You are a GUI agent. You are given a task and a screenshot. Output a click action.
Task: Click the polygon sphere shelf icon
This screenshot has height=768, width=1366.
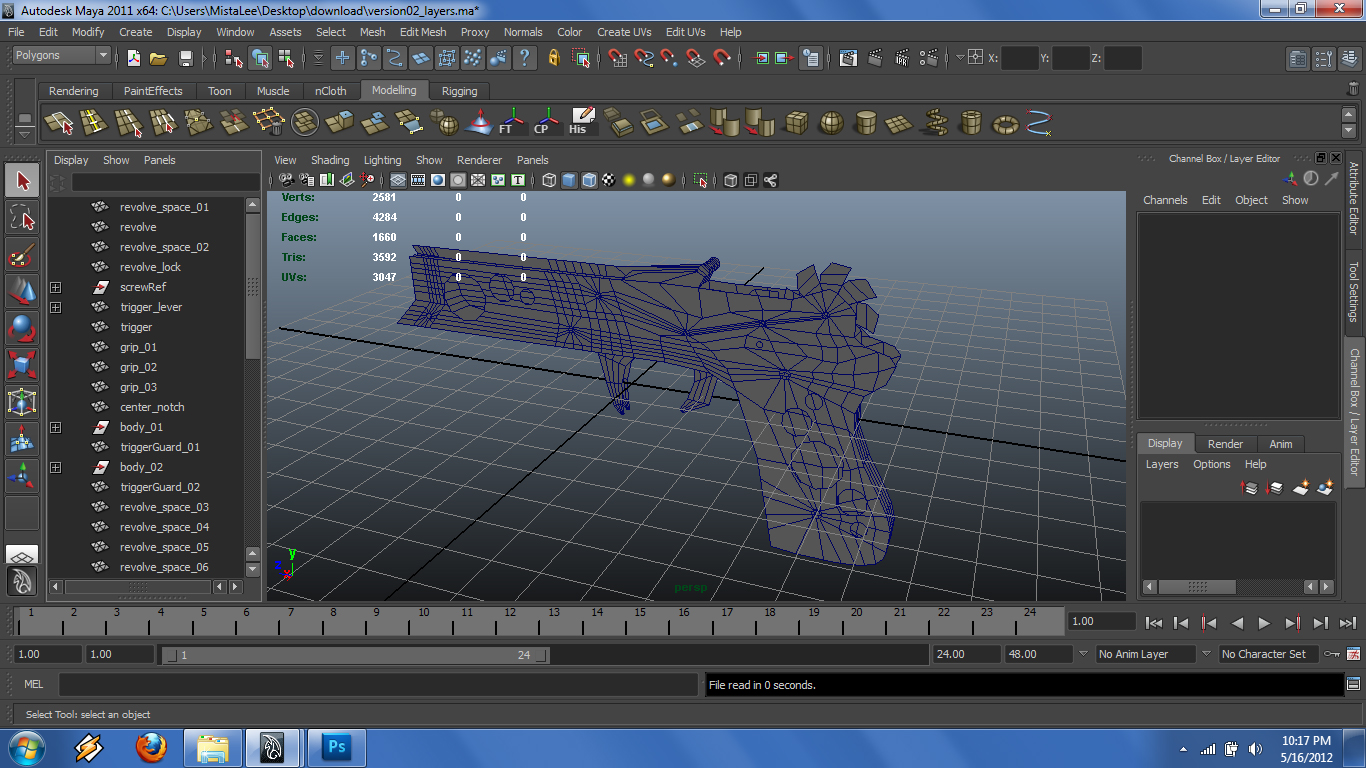[831, 123]
